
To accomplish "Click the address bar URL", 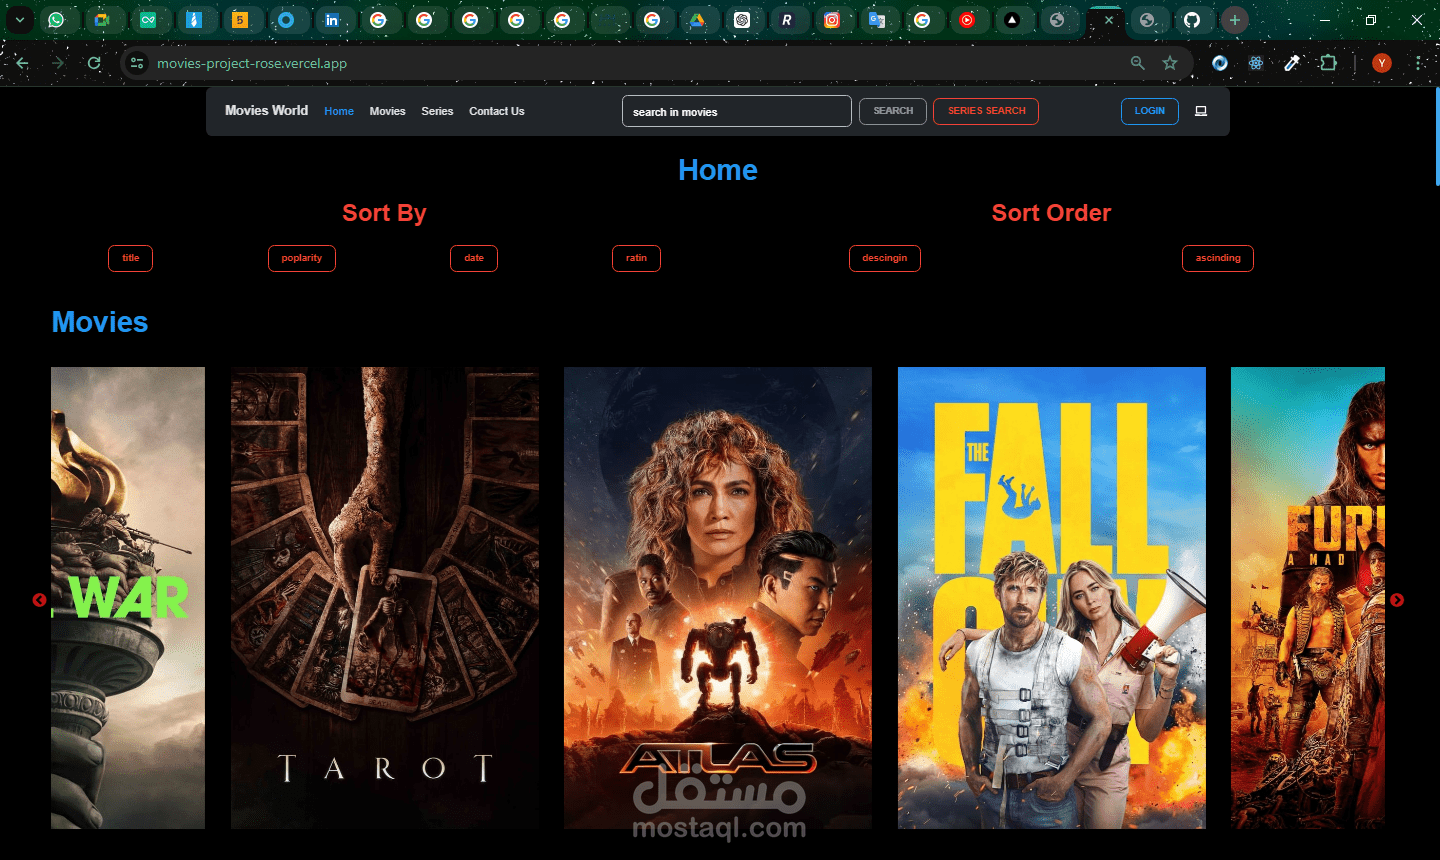I will tap(252, 63).
